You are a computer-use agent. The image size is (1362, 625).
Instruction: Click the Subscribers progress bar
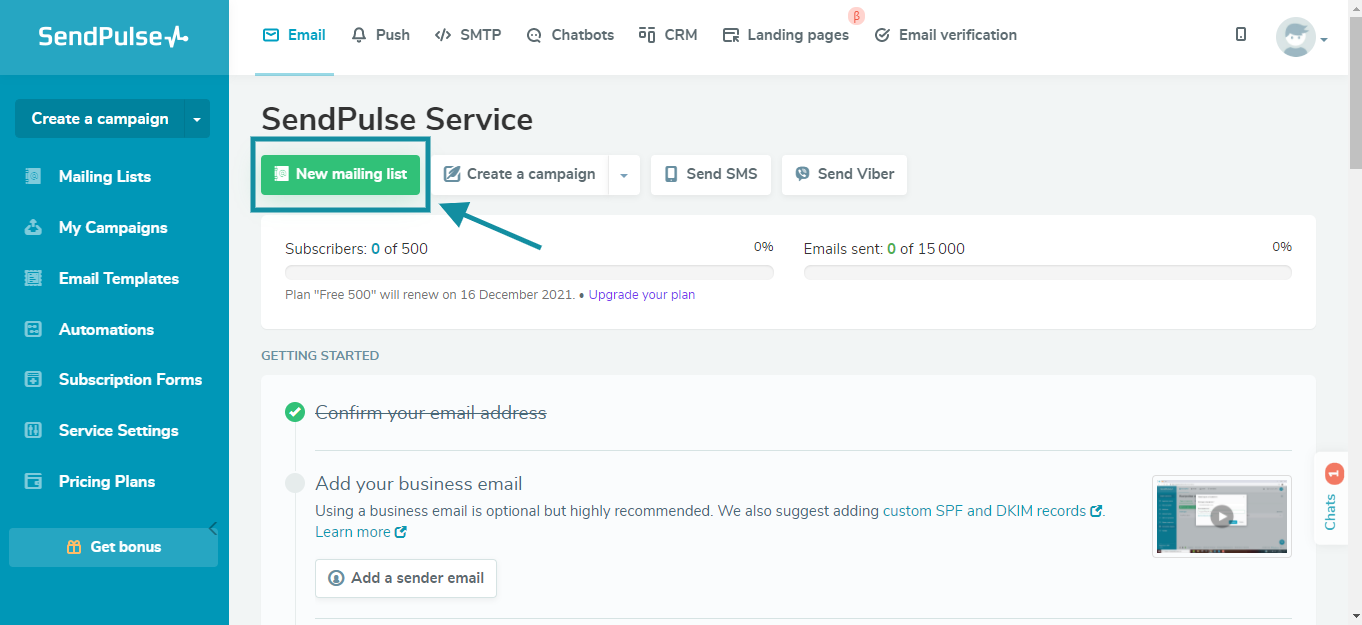tap(528, 271)
